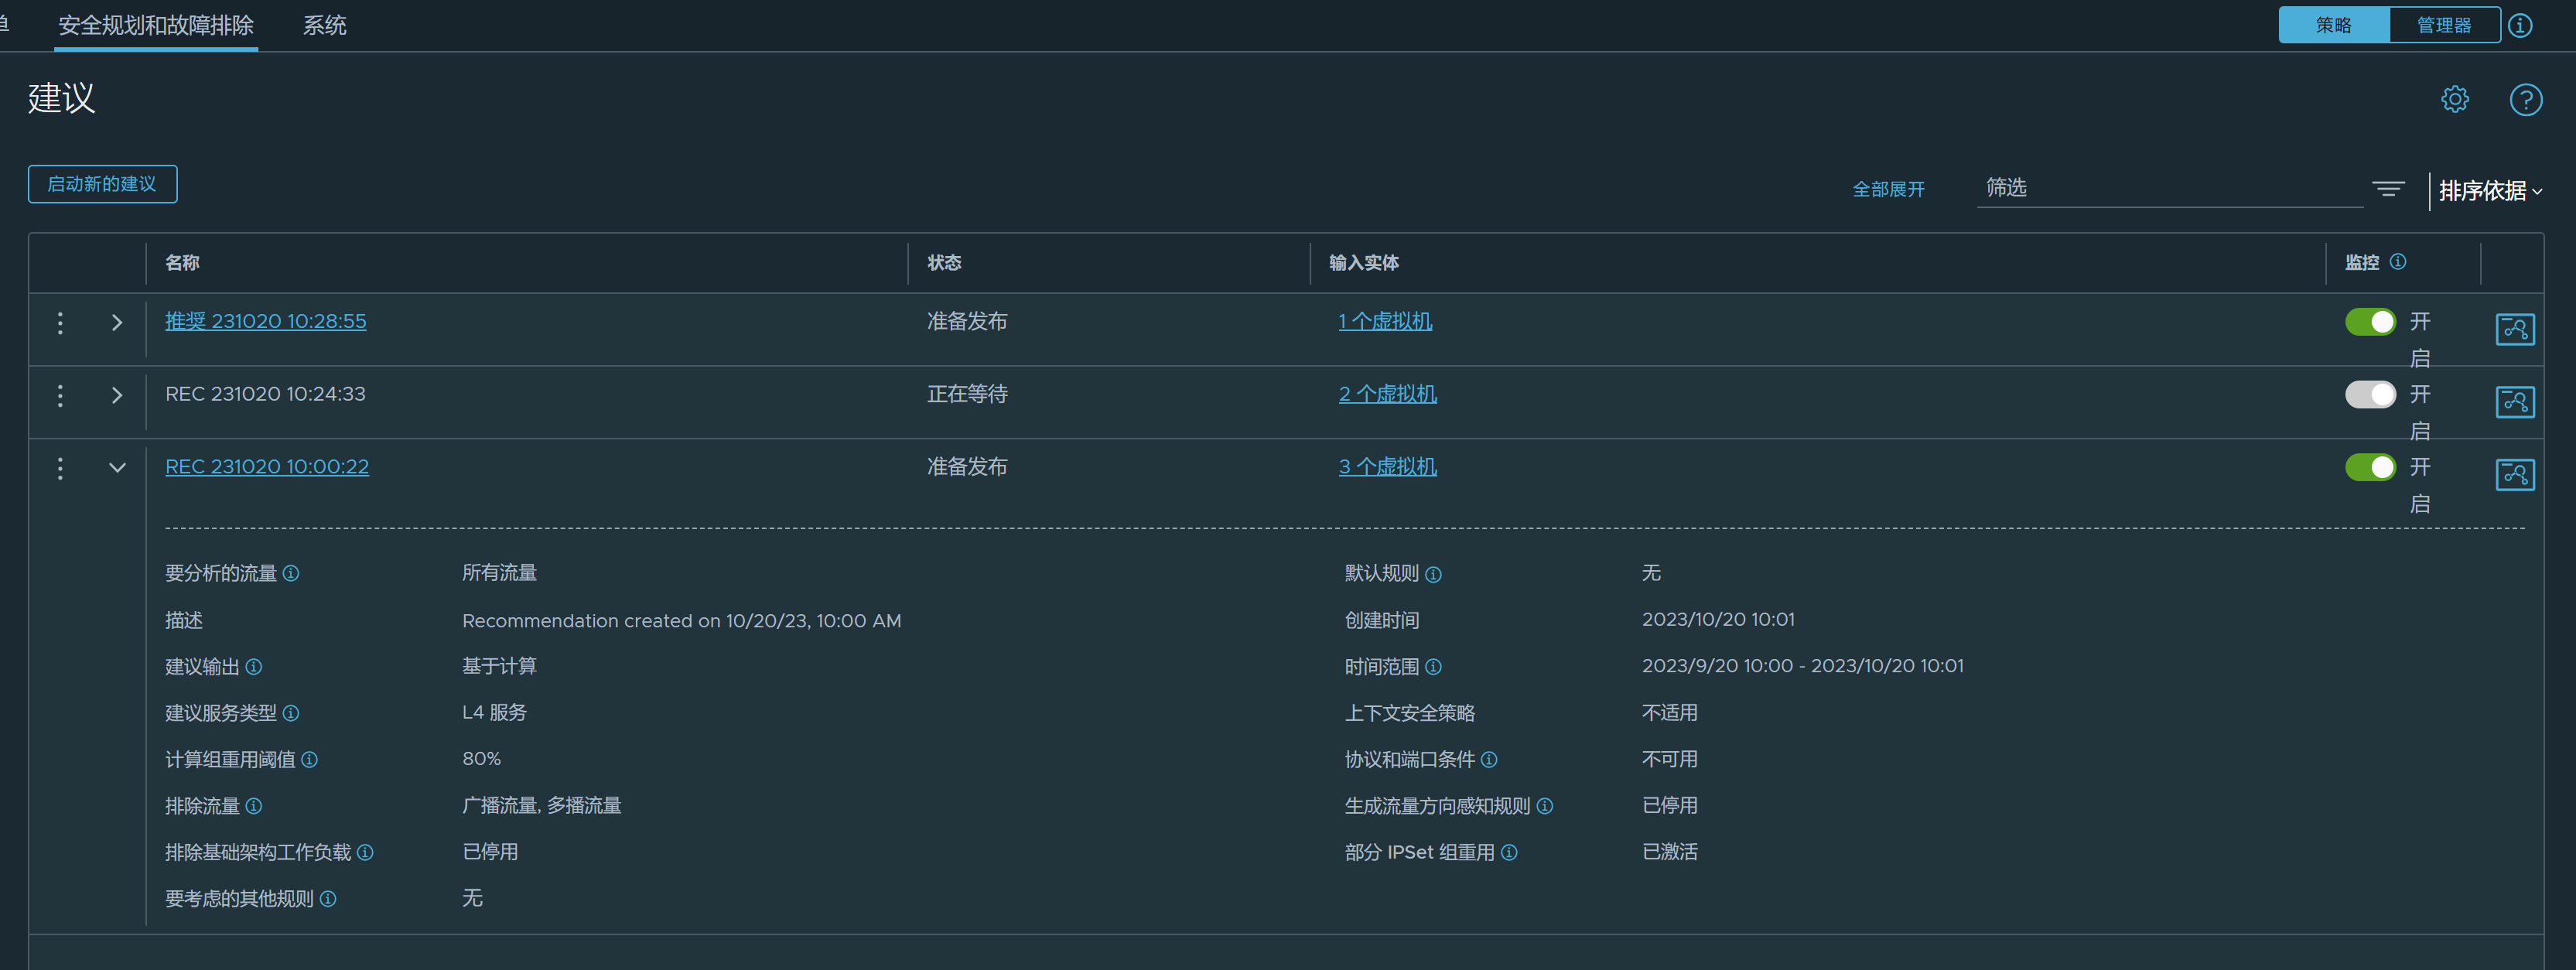This screenshot has height=970, width=2576.
Task: Click the 不可用 value for 协议和端口条件
Action: (x=1669, y=759)
